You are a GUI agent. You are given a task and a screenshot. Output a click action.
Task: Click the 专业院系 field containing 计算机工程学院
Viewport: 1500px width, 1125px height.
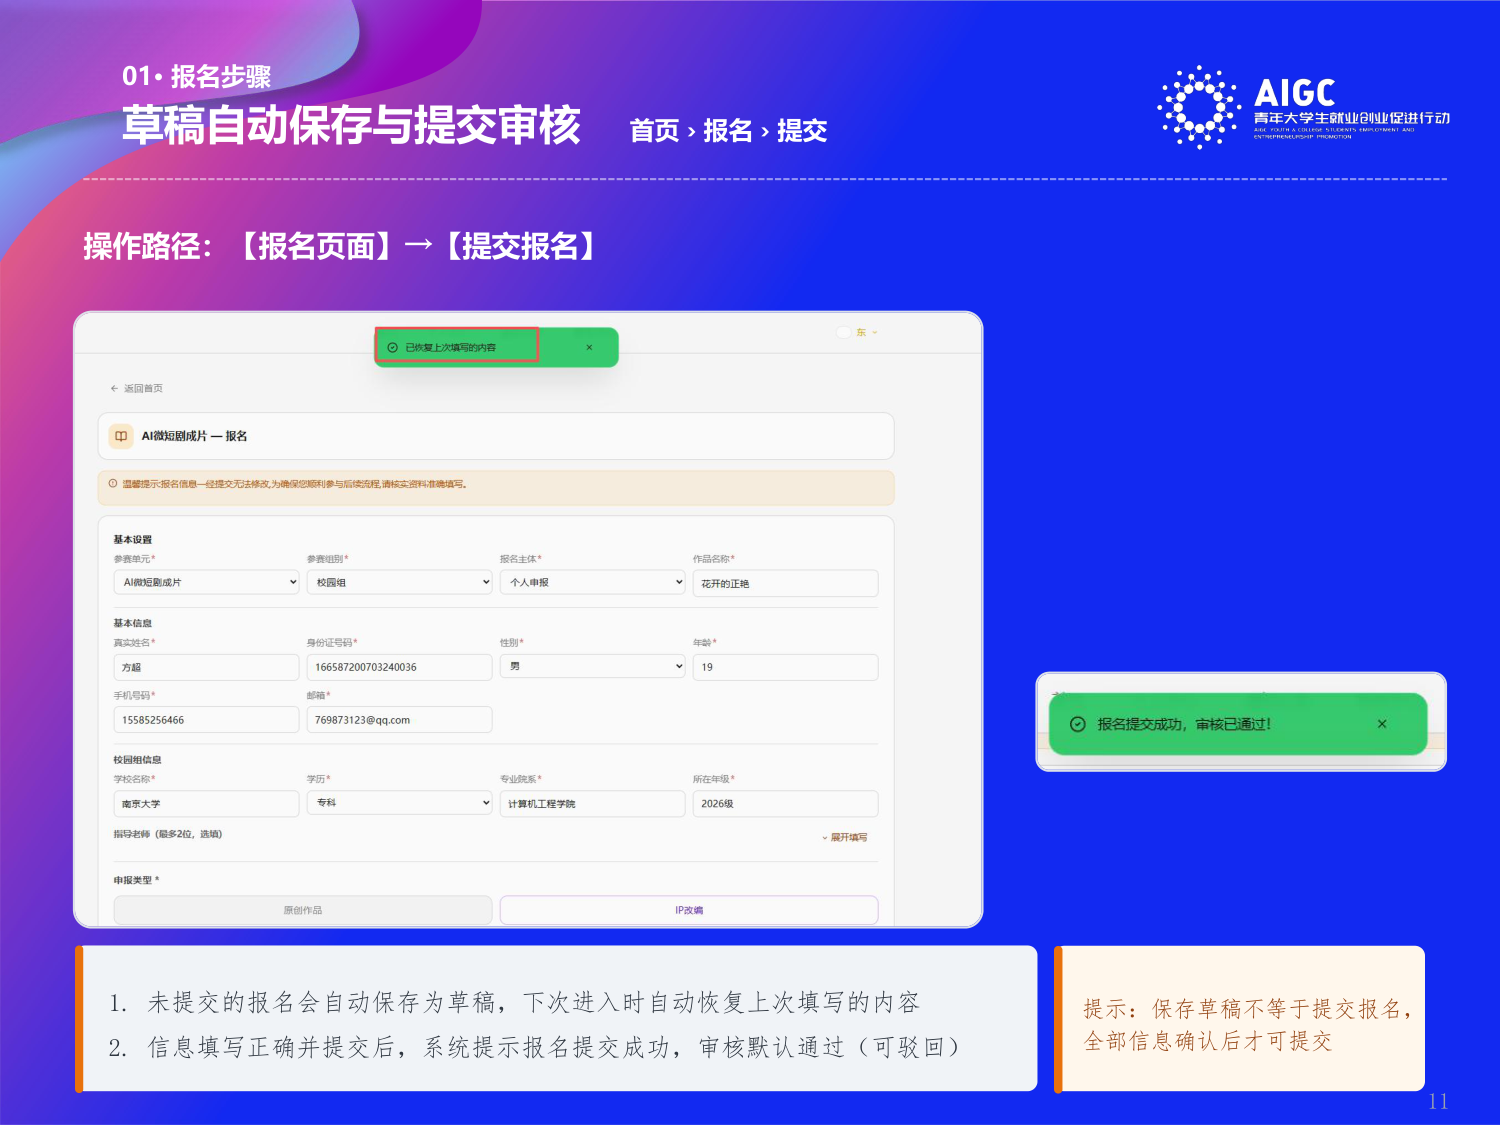[592, 804]
